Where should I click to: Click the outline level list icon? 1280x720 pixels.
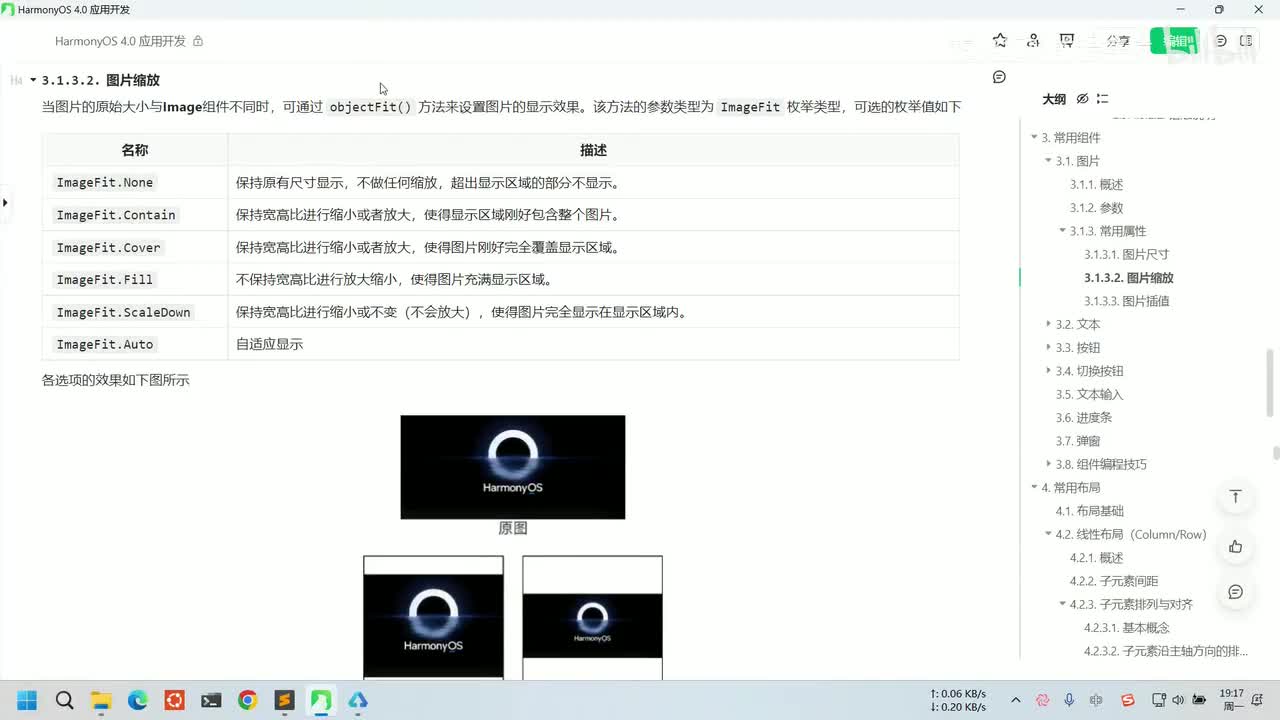click(1102, 99)
